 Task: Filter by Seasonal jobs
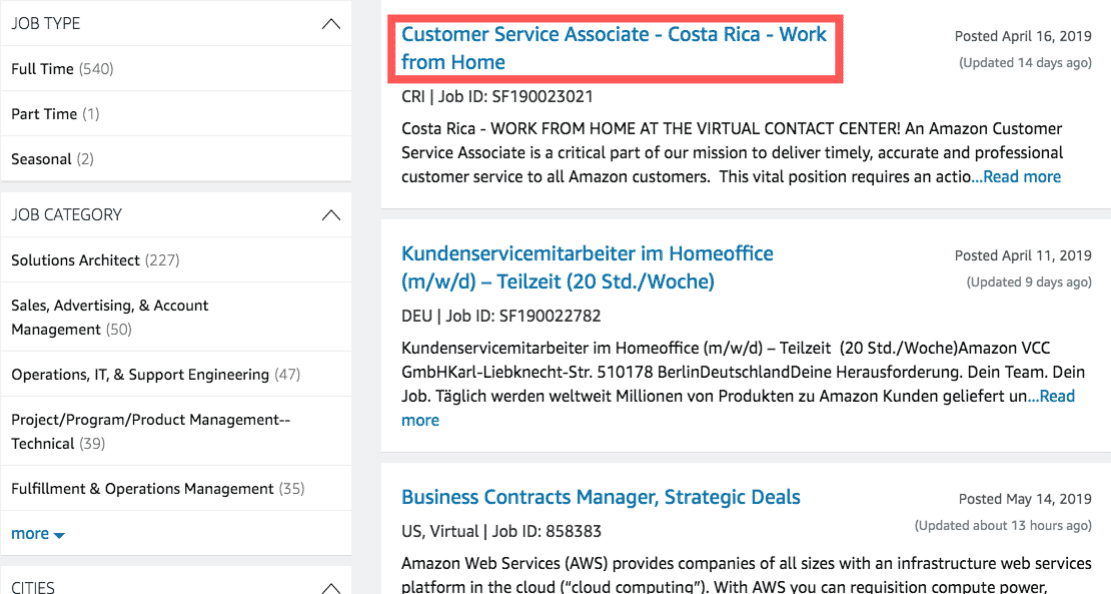click(52, 159)
